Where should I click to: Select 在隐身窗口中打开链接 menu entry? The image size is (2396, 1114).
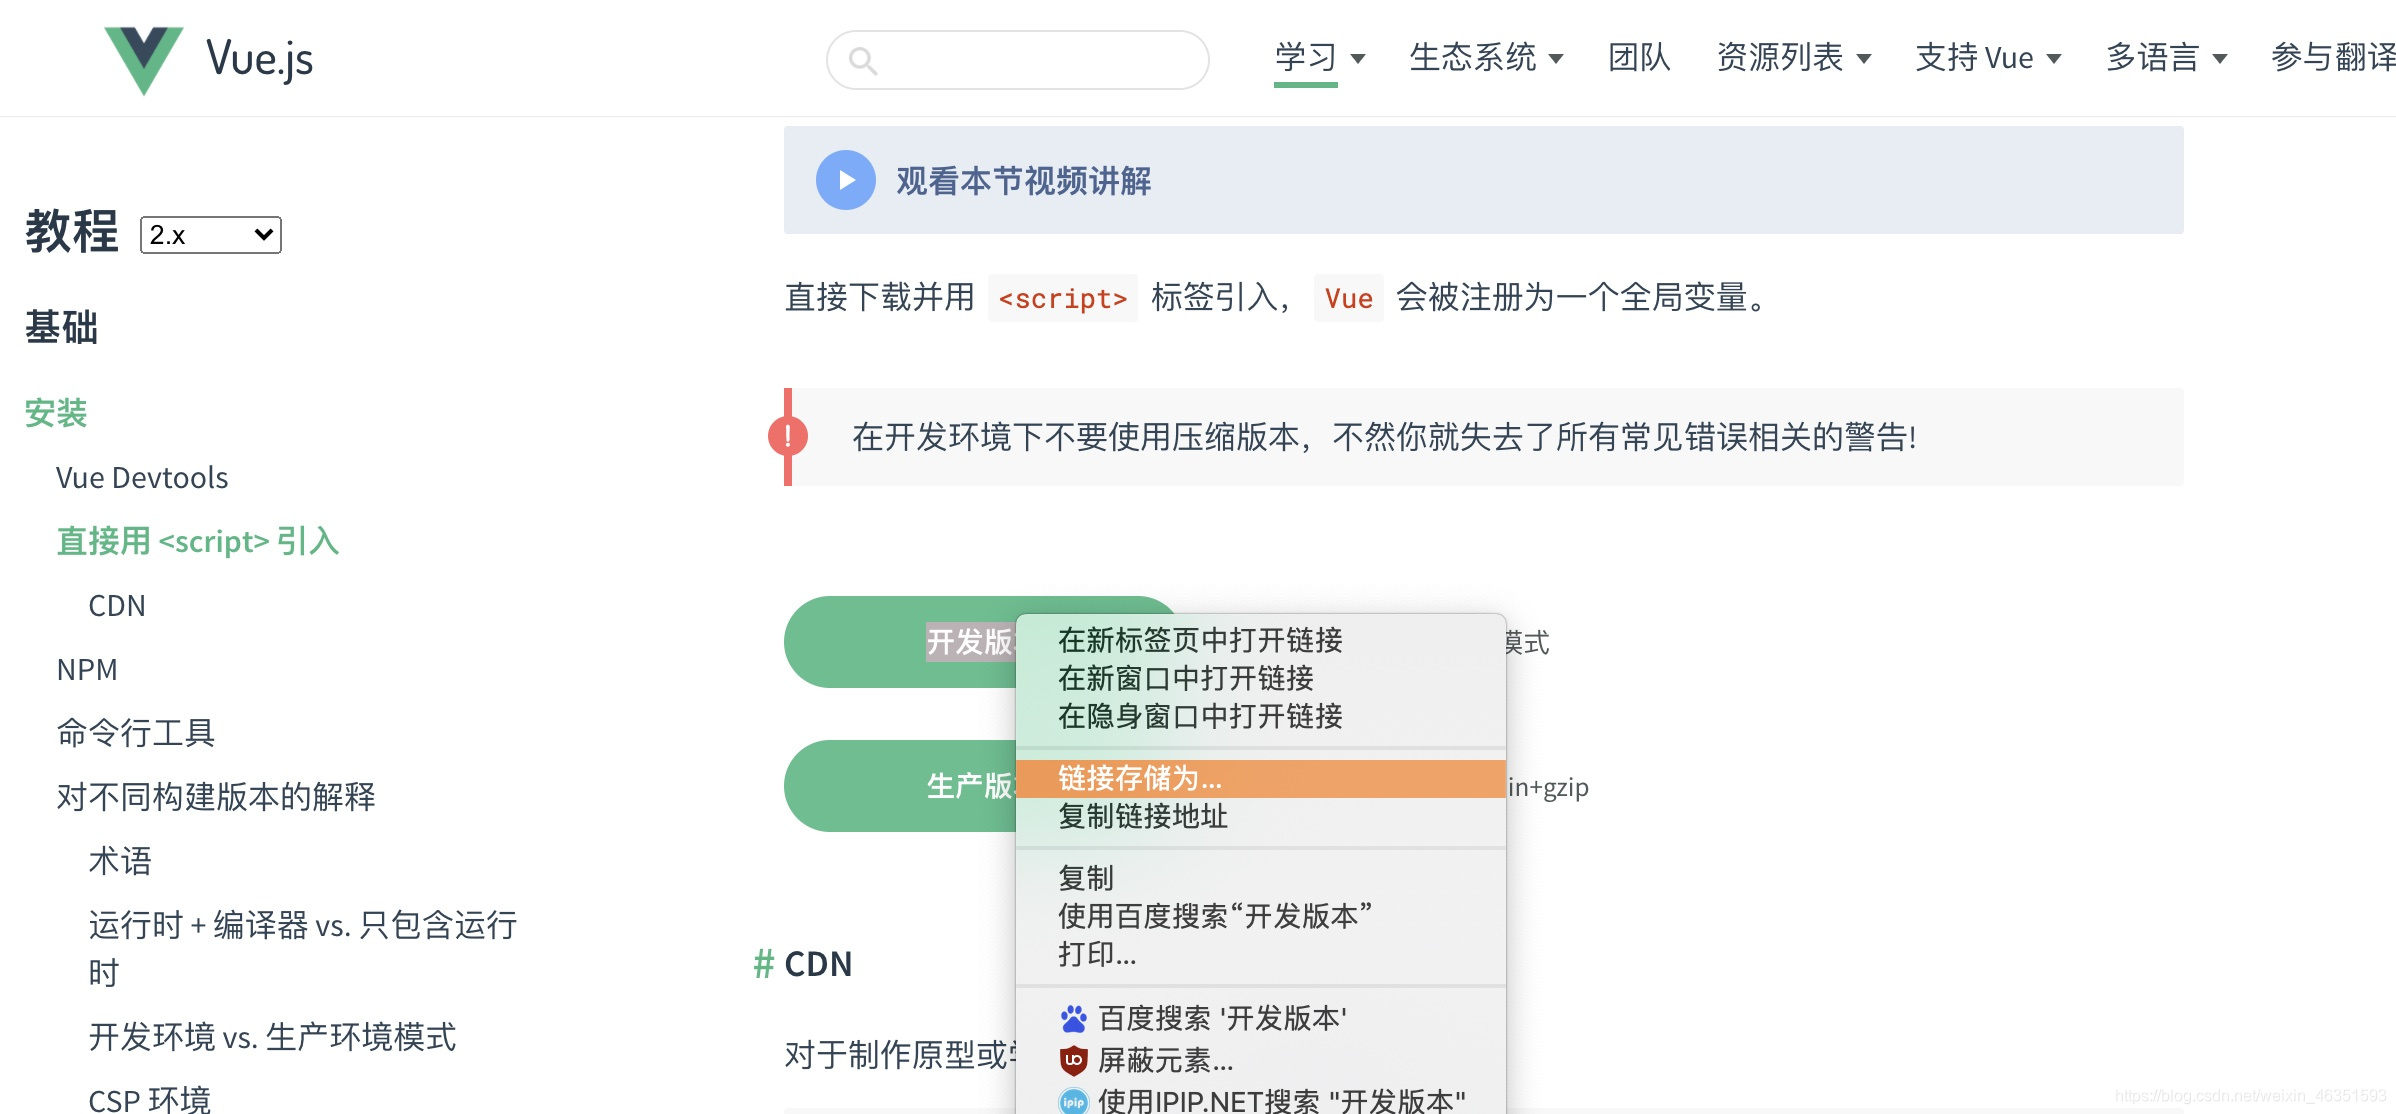pyautogui.click(x=1261, y=716)
